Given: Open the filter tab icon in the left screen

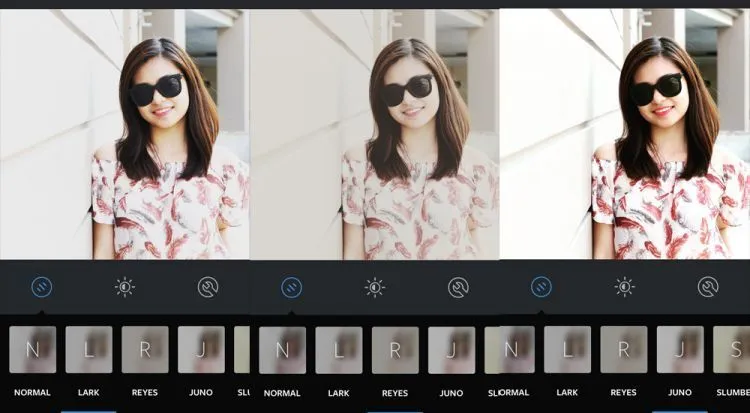Looking at the screenshot, I should tap(42, 287).
